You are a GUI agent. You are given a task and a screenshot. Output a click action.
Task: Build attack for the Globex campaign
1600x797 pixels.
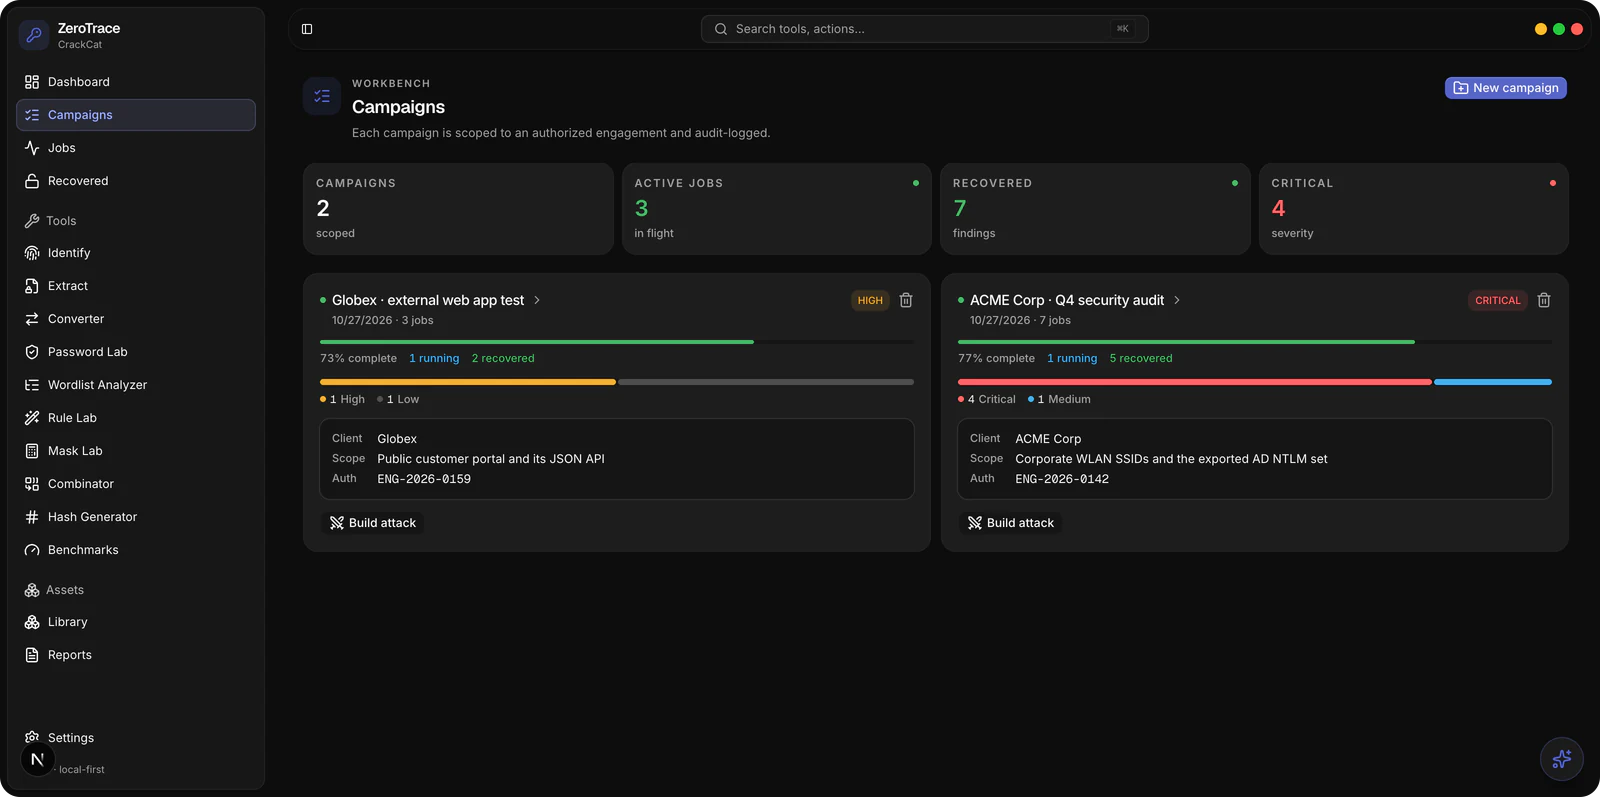373,523
